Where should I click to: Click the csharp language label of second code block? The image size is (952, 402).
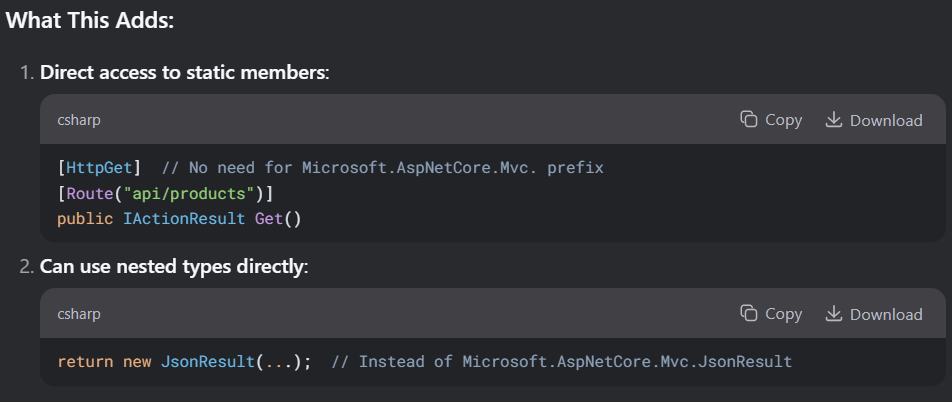[x=79, y=314]
